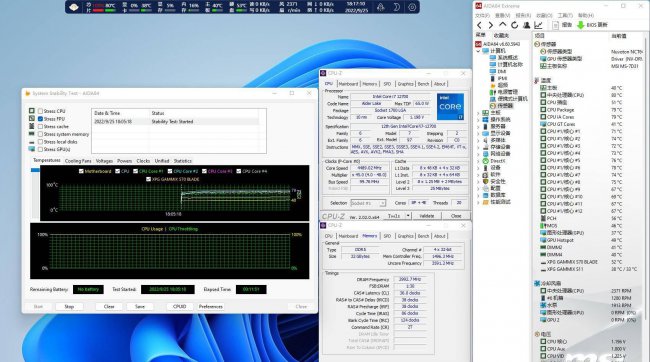The width and height of the screenshot is (650, 362).
Task: Click the green BIOS 更新 arrow icon
Action: click(x=581, y=25)
